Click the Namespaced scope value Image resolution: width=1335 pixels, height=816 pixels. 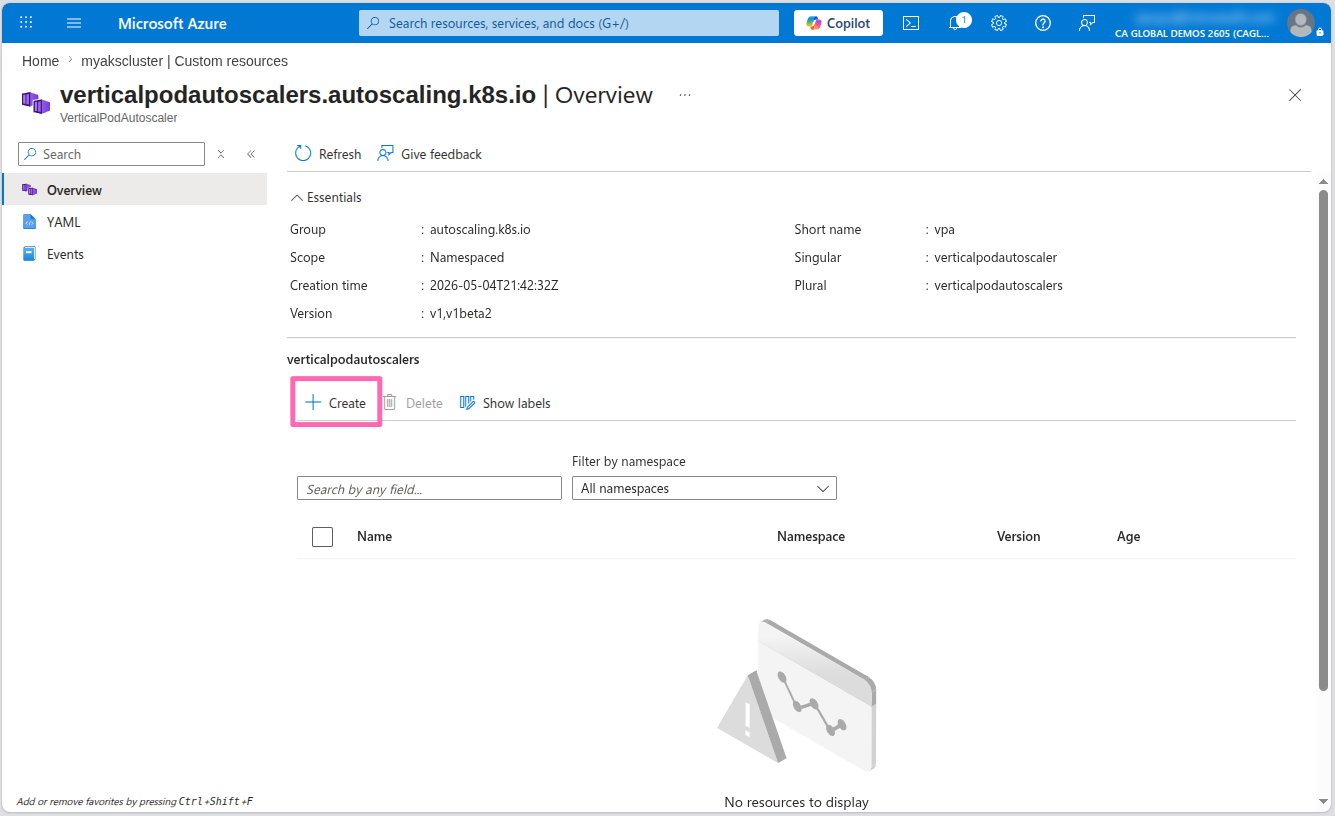467,257
